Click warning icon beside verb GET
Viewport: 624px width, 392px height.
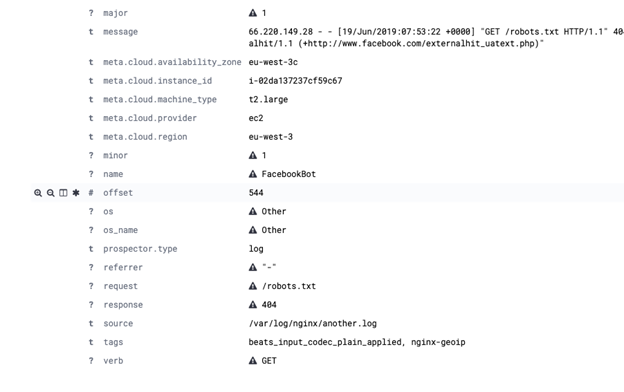(x=253, y=361)
